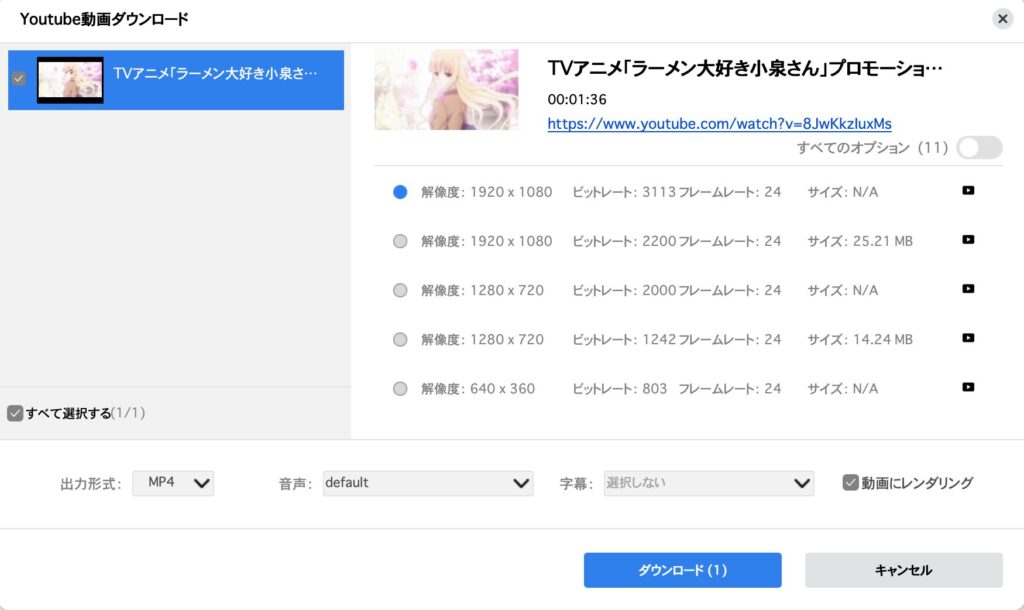Select 1280 x 720 bitrate 2000 option
The width and height of the screenshot is (1024, 610).
click(x=400, y=290)
